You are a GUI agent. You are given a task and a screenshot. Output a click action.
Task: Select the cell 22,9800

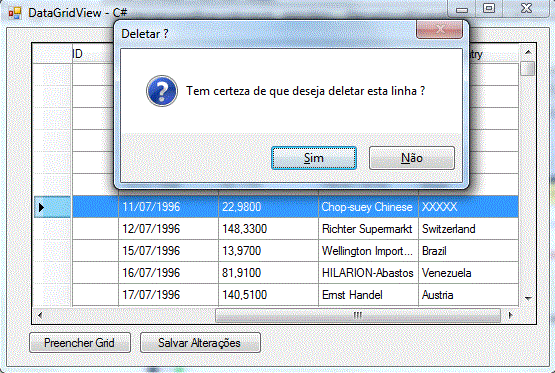pos(268,207)
